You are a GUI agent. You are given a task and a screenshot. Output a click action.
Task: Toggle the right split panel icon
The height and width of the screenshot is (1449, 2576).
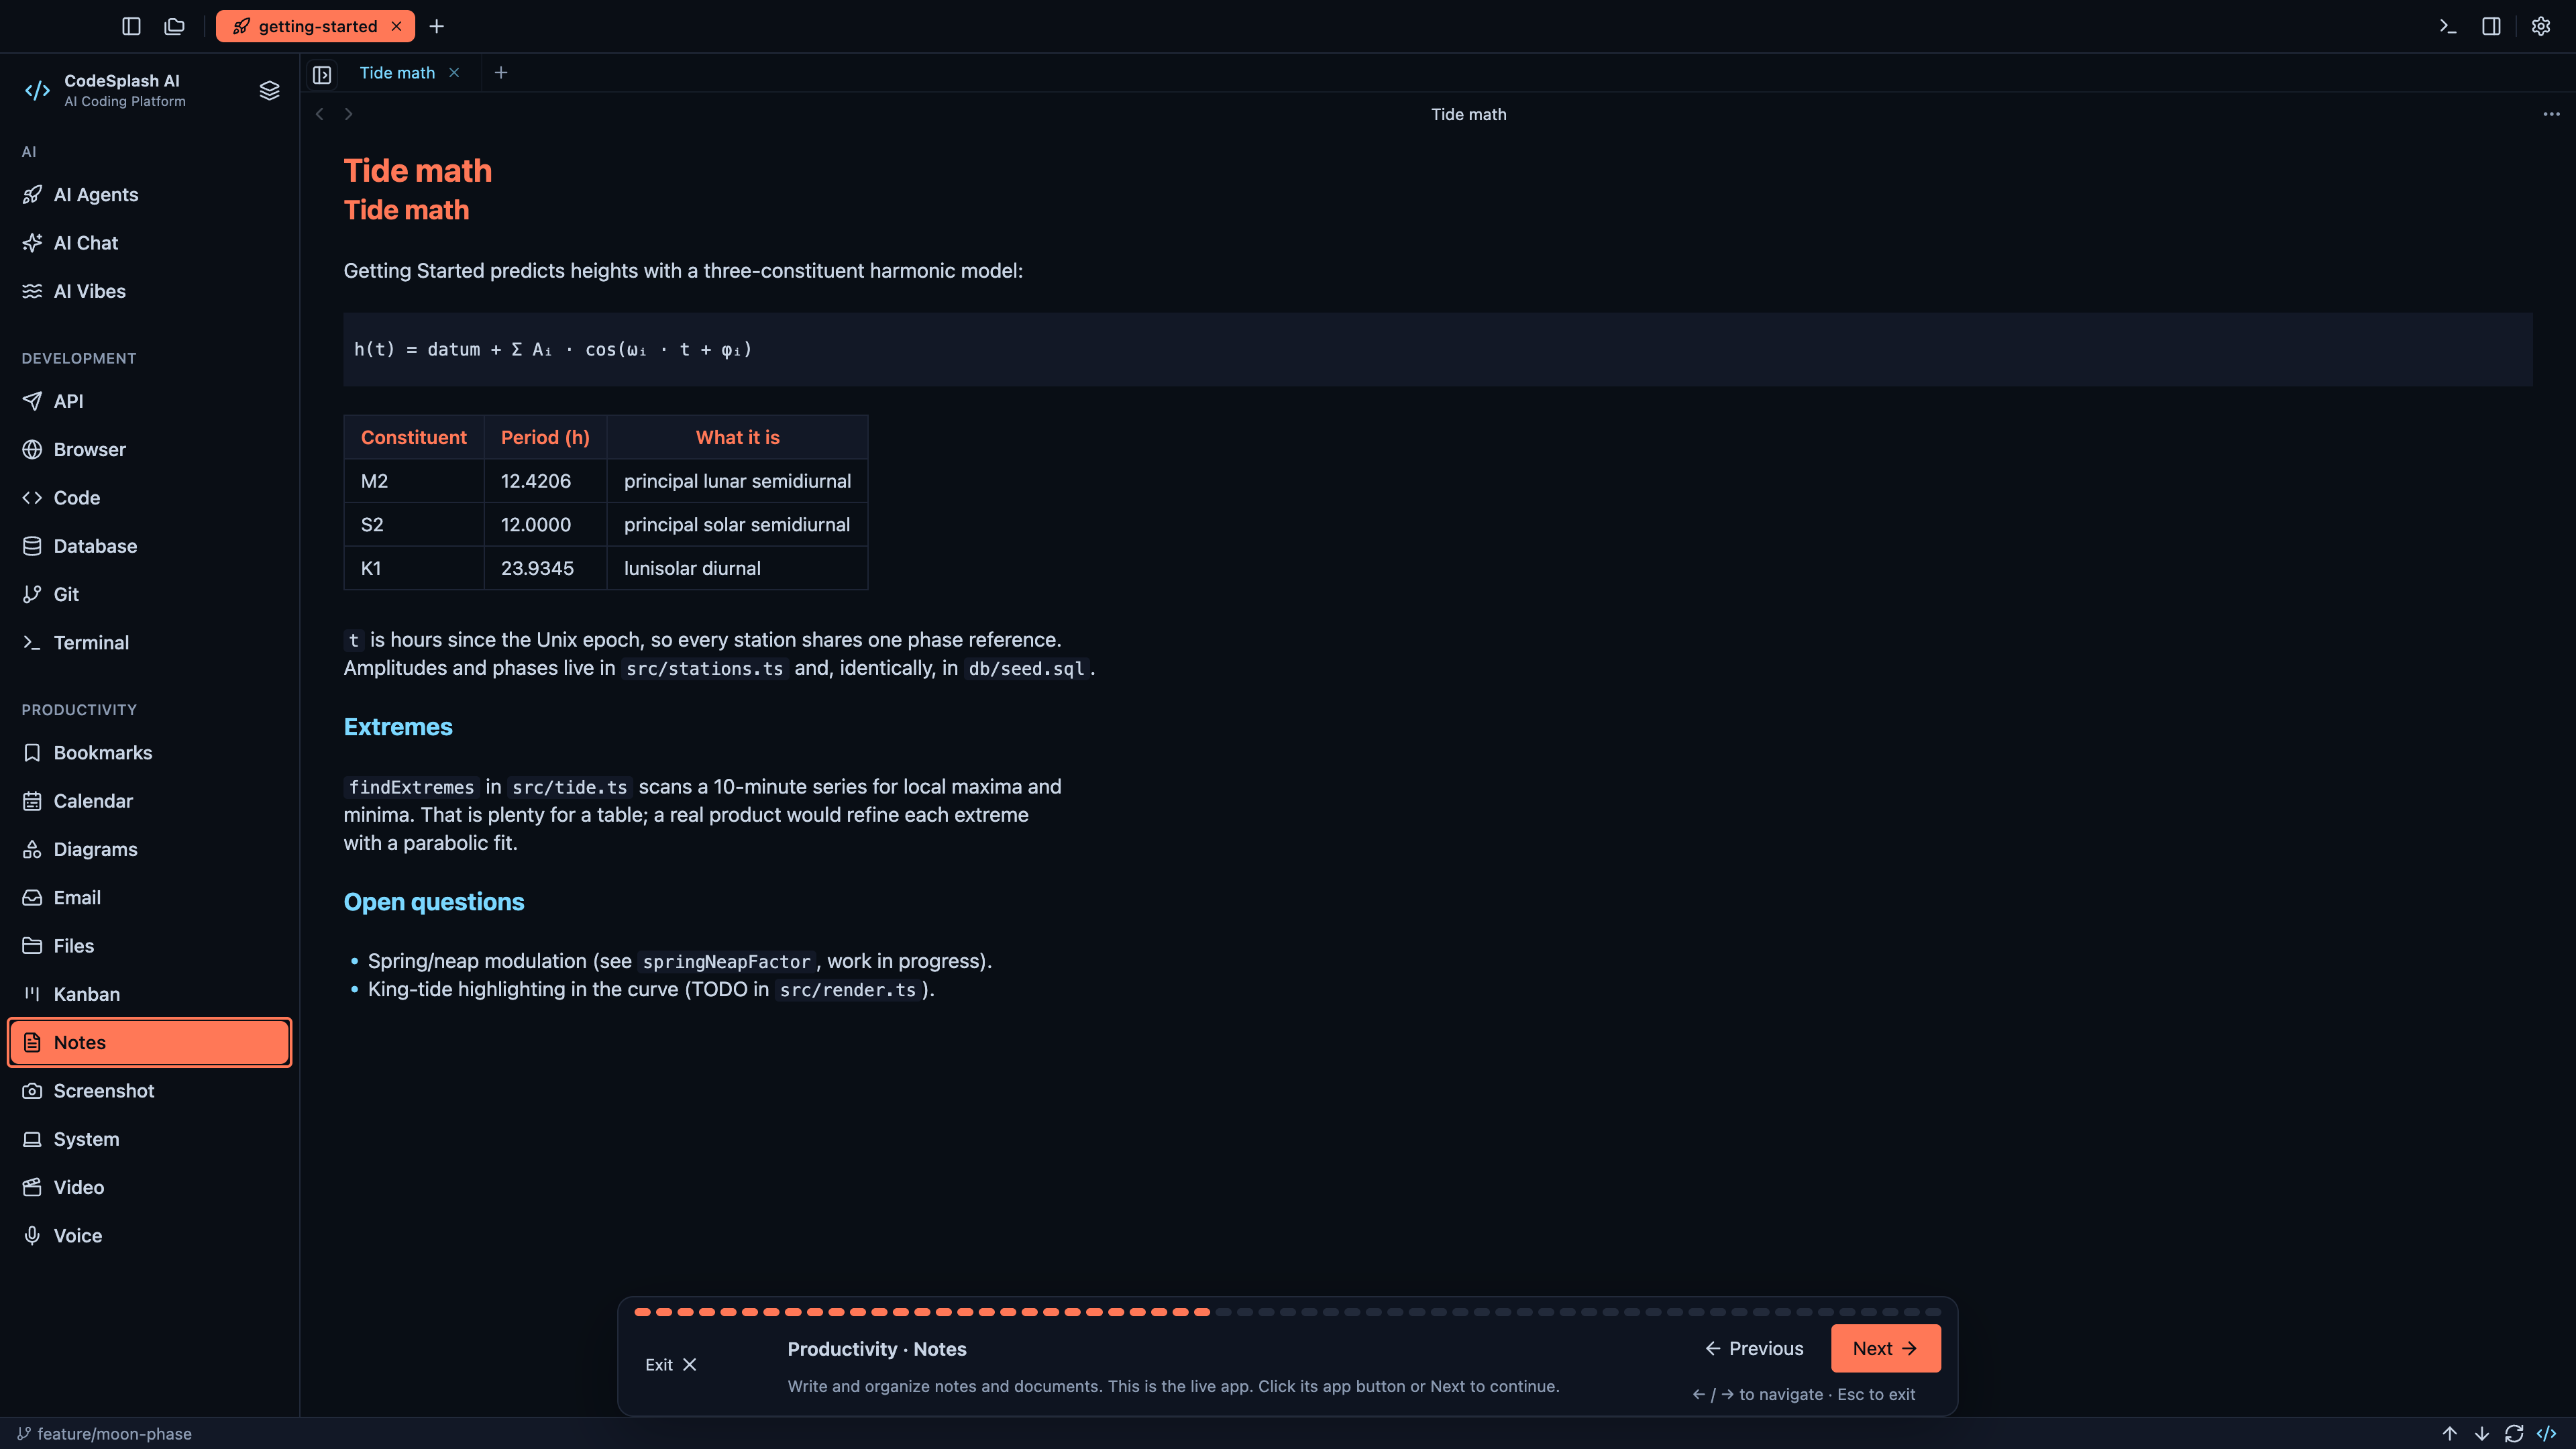tap(2492, 26)
